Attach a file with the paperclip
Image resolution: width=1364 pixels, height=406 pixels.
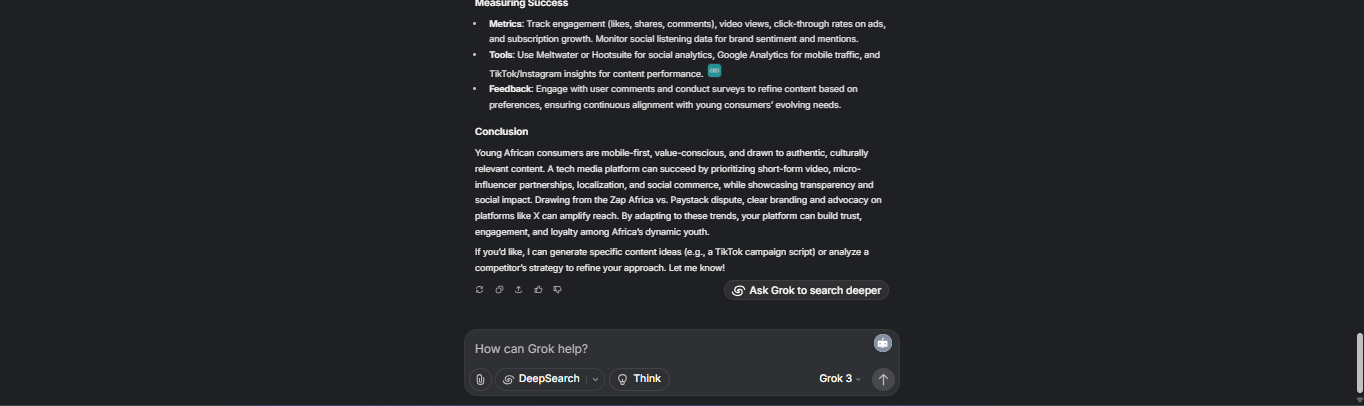coord(480,379)
